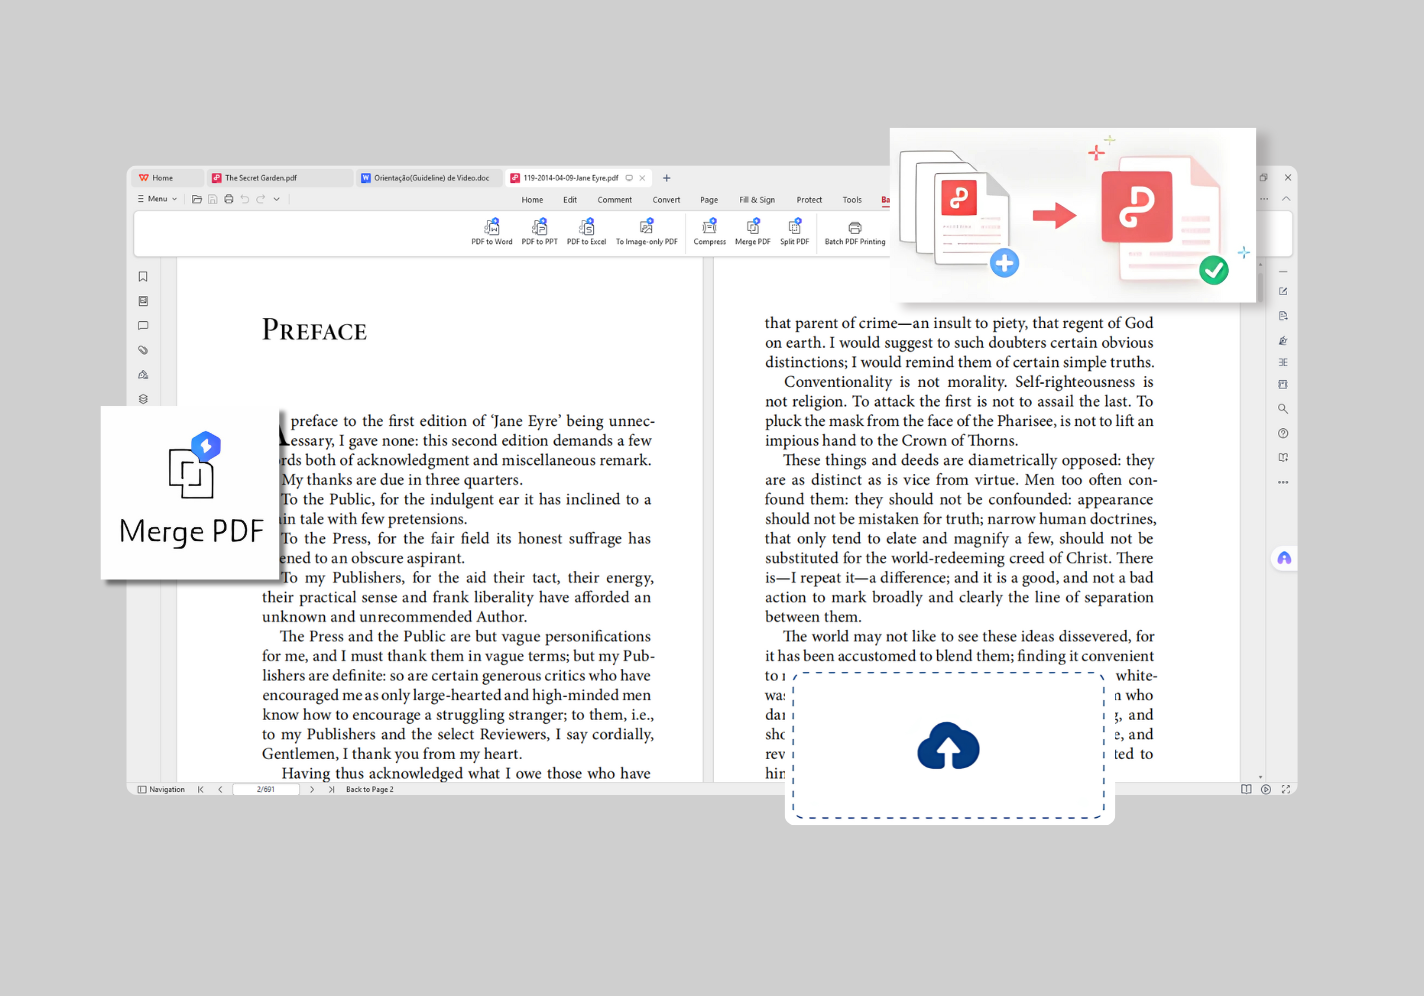Open Batch PDF Printing
The height and width of the screenshot is (996, 1424).
coord(855,232)
